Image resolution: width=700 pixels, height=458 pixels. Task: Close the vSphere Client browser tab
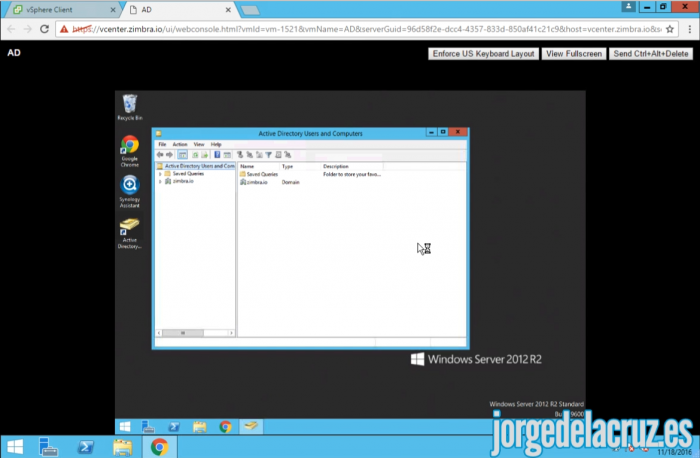[113, 10]
